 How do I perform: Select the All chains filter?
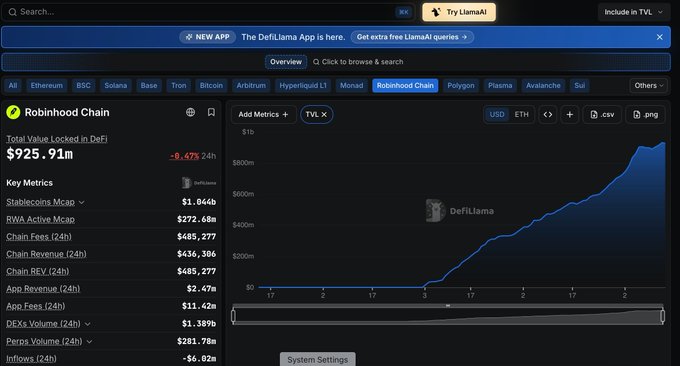pos(13,86)
